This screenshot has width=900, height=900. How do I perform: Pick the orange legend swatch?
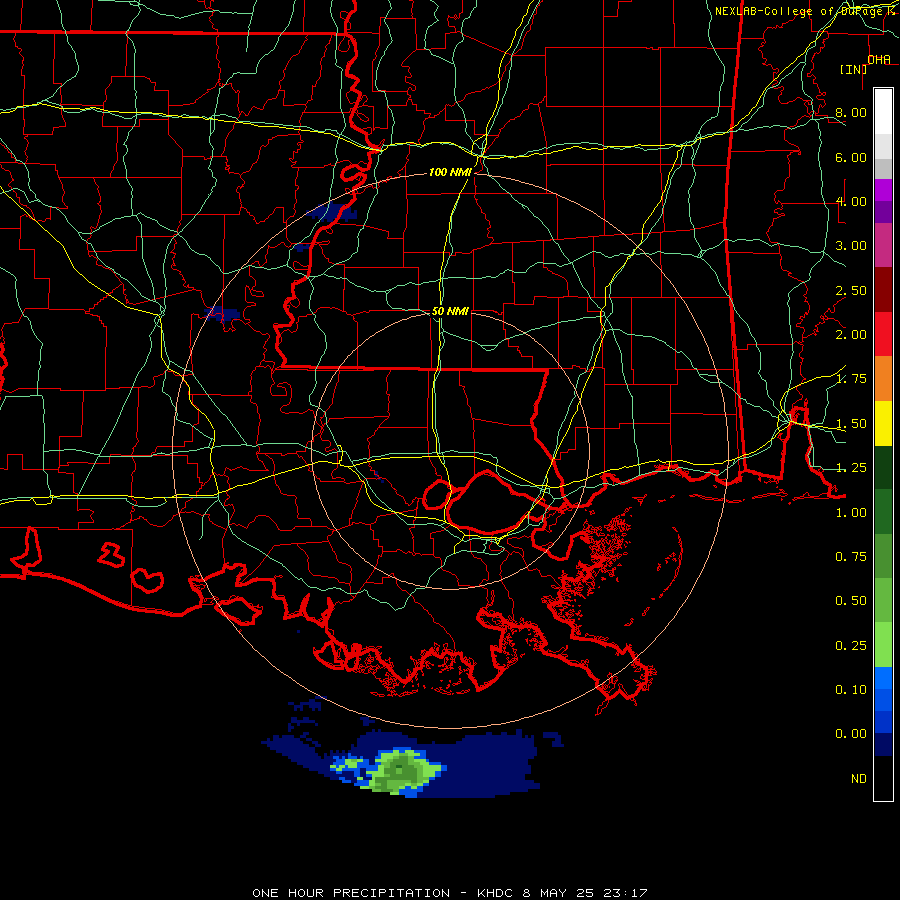(x=883, y=379)
